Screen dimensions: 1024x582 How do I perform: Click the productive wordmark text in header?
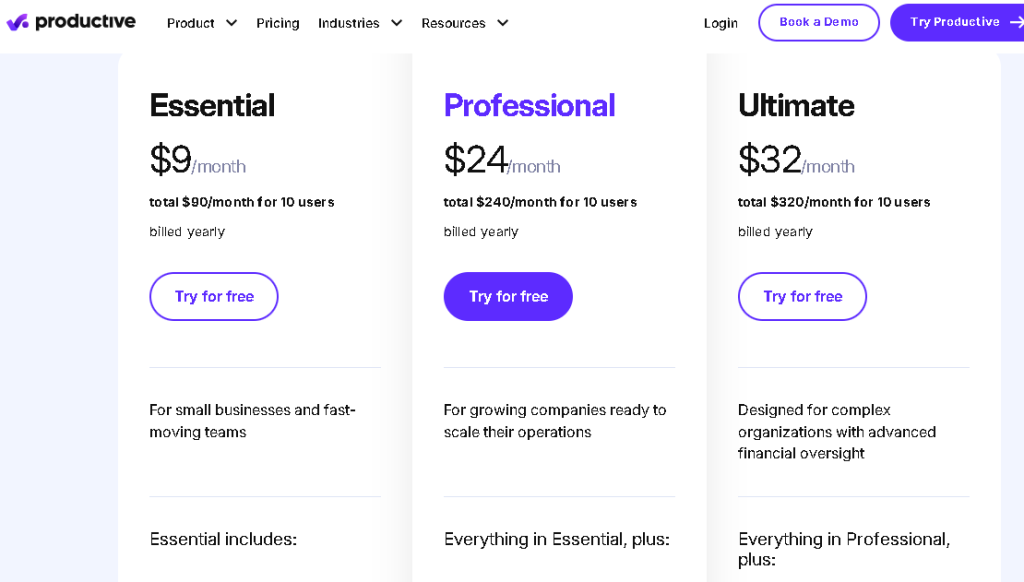click(85, 22)
